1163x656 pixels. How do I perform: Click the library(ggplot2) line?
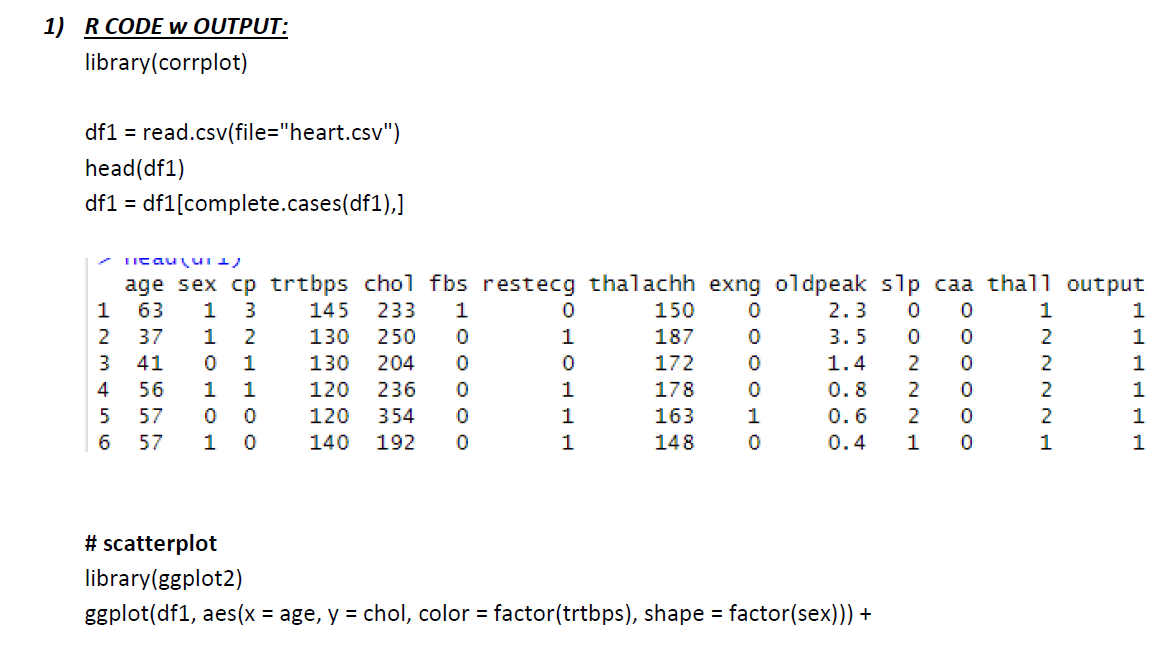pos(164,578)
